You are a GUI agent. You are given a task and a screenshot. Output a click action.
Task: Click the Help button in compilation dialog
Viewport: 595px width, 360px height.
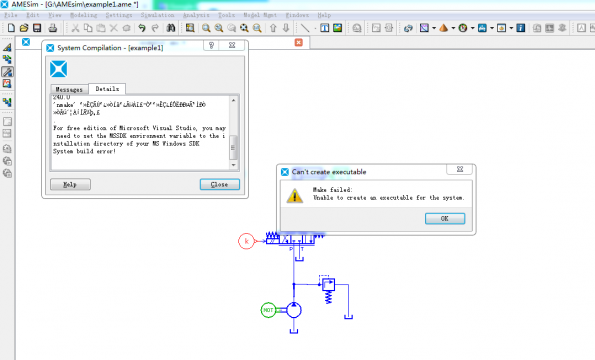[70, 184]
